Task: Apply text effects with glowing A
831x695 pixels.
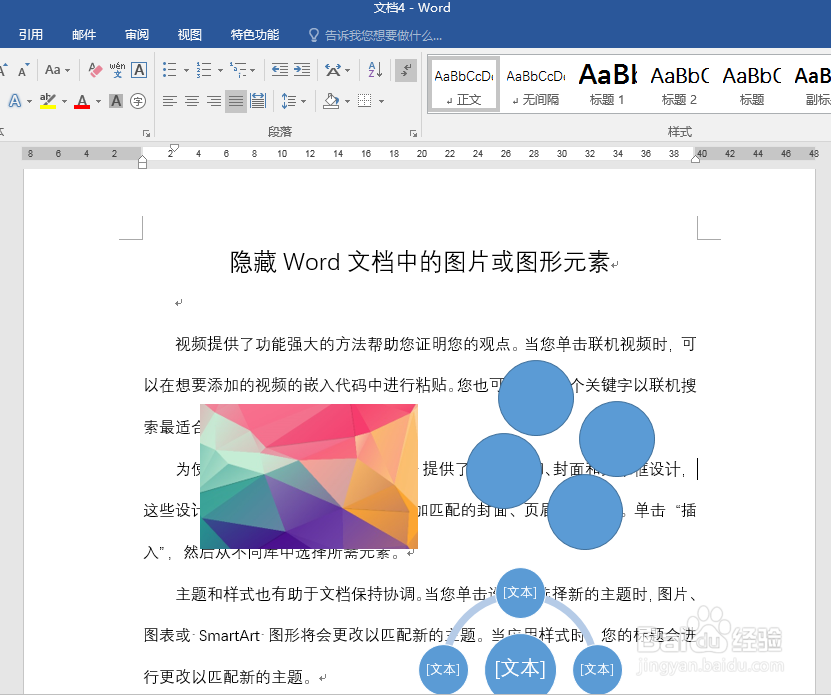Action: point(15,101)
